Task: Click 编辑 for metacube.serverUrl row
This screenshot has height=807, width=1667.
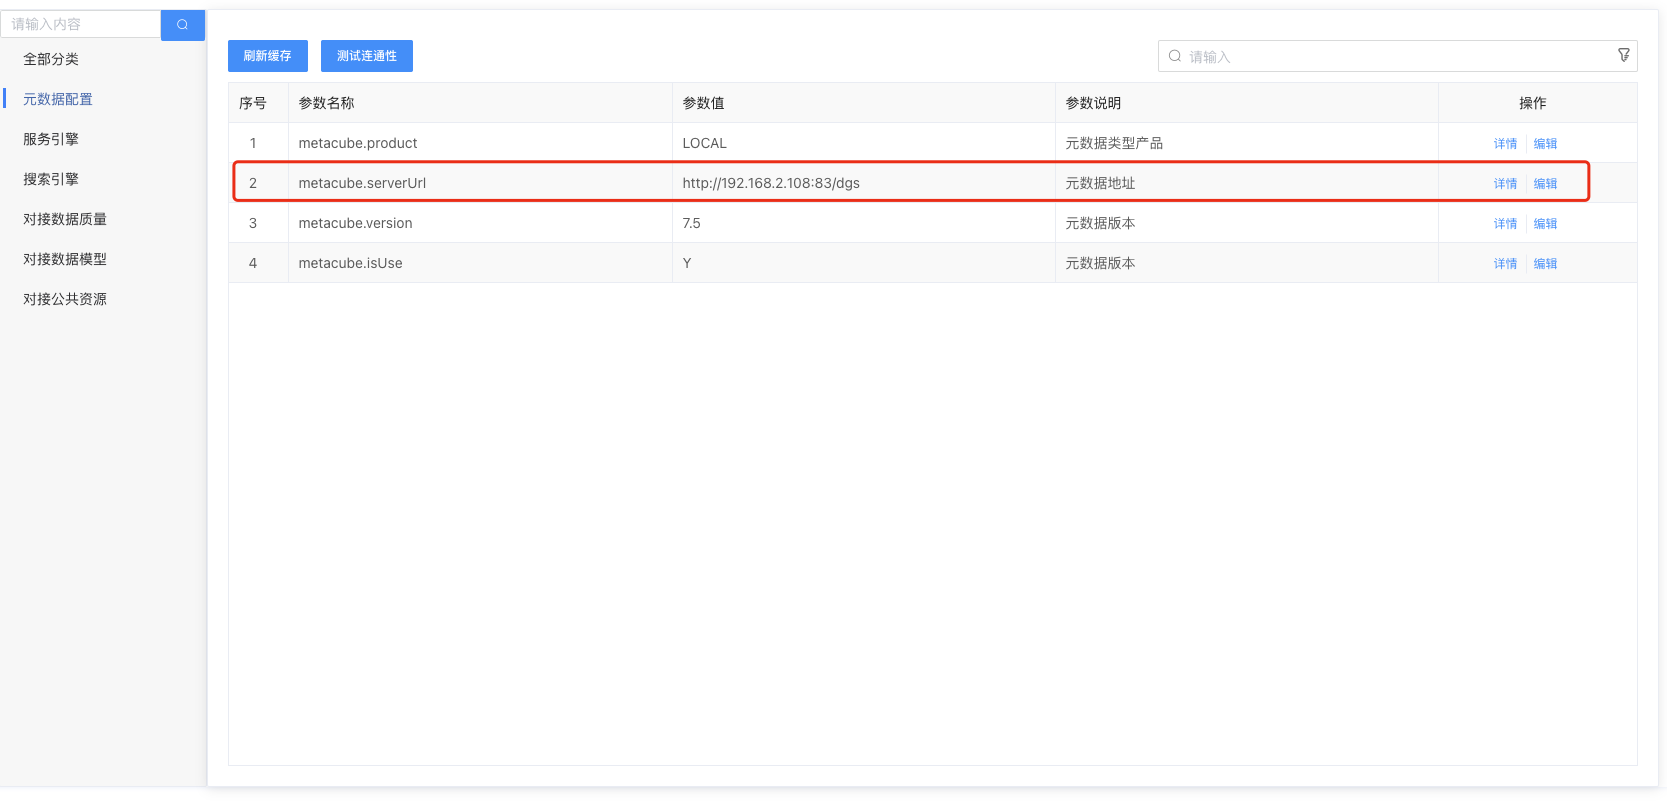Action: tap(1545, 183)
